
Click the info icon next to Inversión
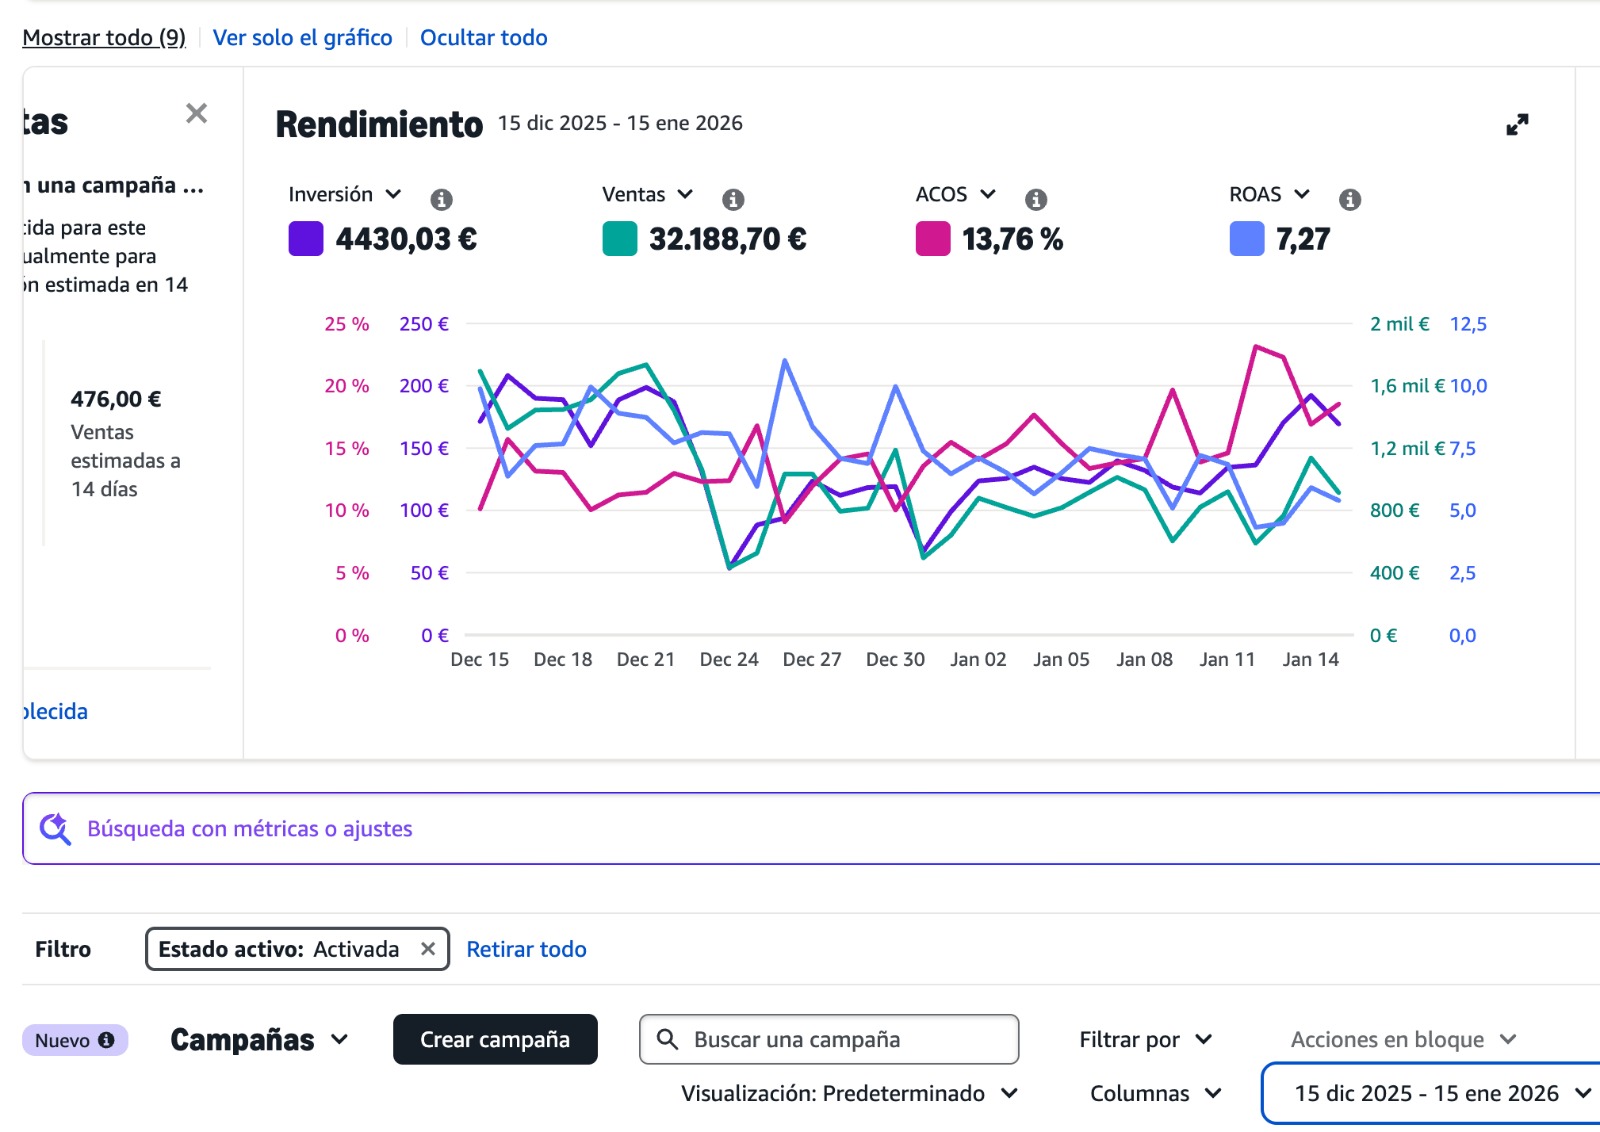click(441, 199)
